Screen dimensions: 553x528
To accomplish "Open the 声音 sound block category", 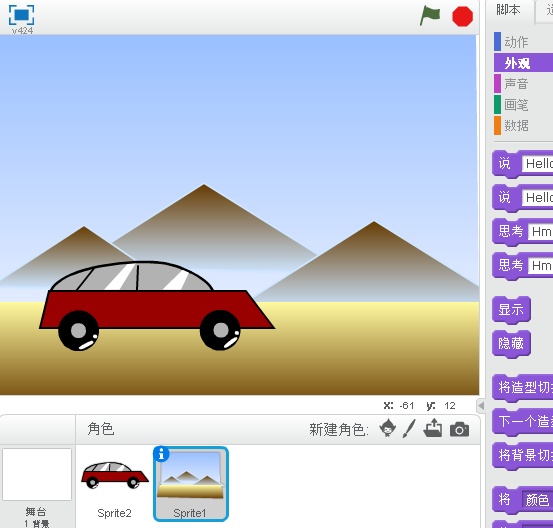I will (523, 84).
